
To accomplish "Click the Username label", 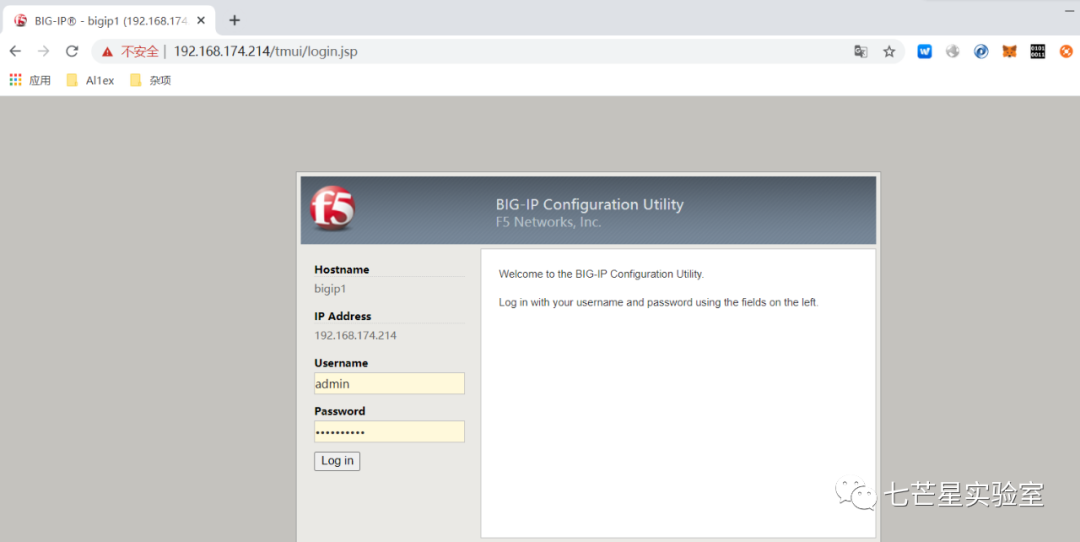I will pos(341,363).
